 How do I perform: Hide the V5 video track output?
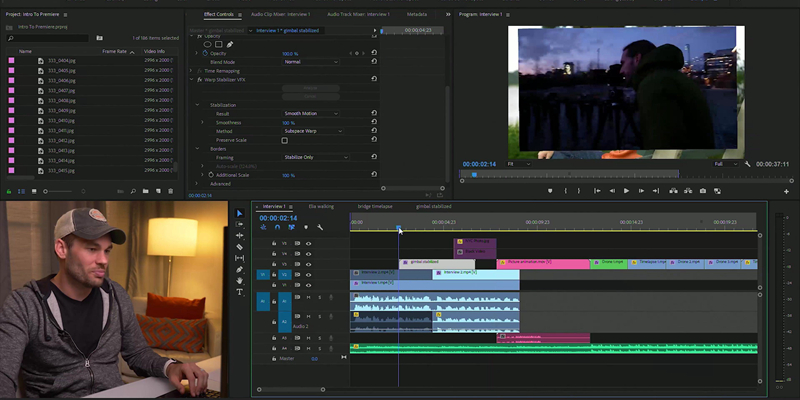(x=308, y=243)
